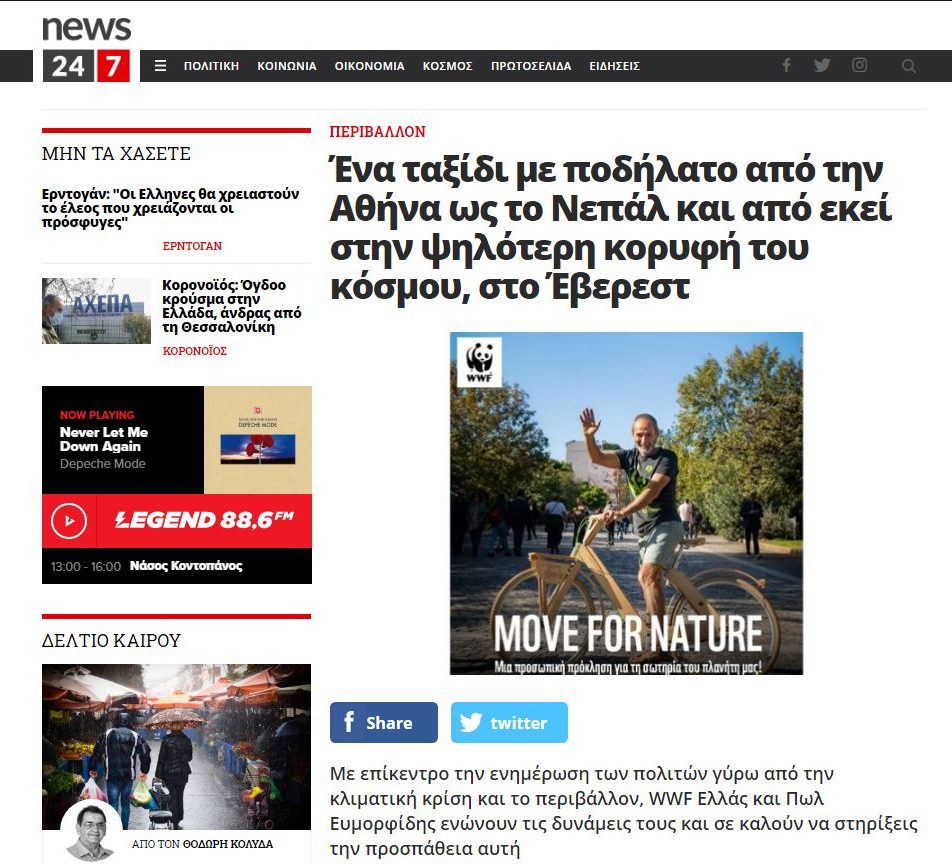The width and height of the screenshot is (952, 864).
Task: Click the ΚΟΡΟΝΟΪΟΣ tag link
Action: (194, 351)
